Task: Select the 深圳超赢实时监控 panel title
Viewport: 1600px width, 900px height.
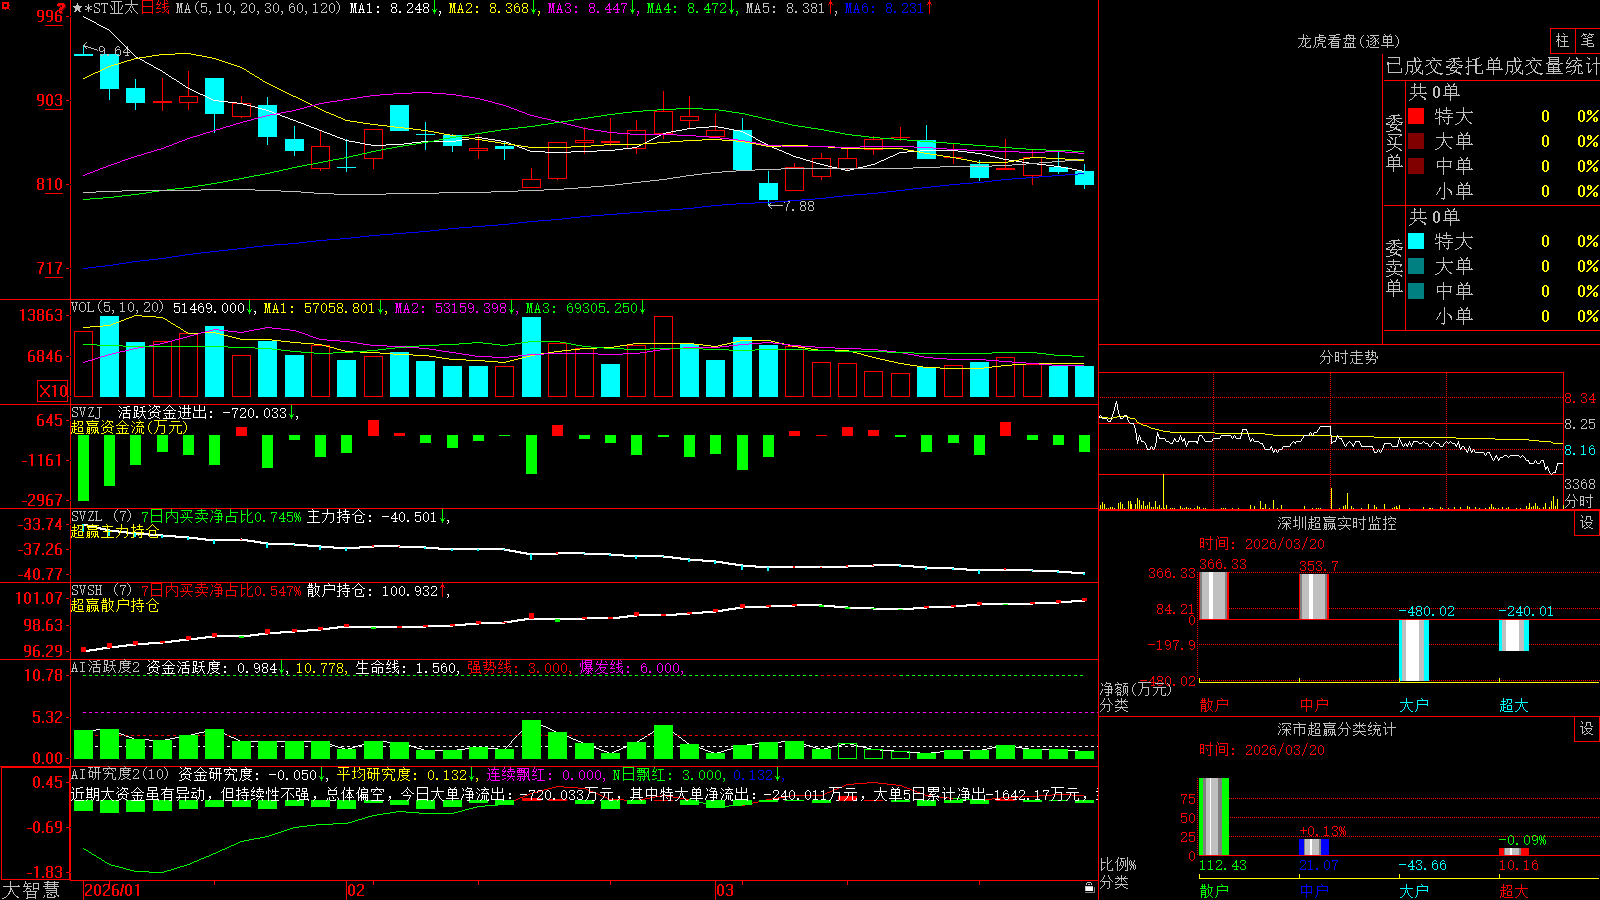Action: click(1337, 523)
